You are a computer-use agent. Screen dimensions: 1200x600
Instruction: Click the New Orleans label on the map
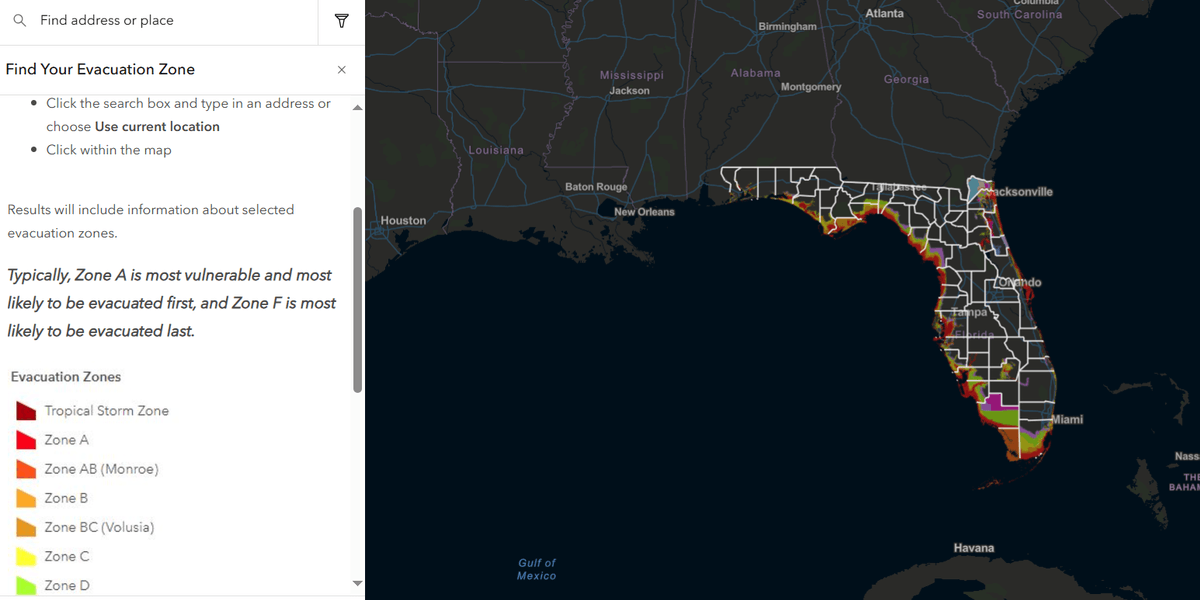(x=644, y=212)
